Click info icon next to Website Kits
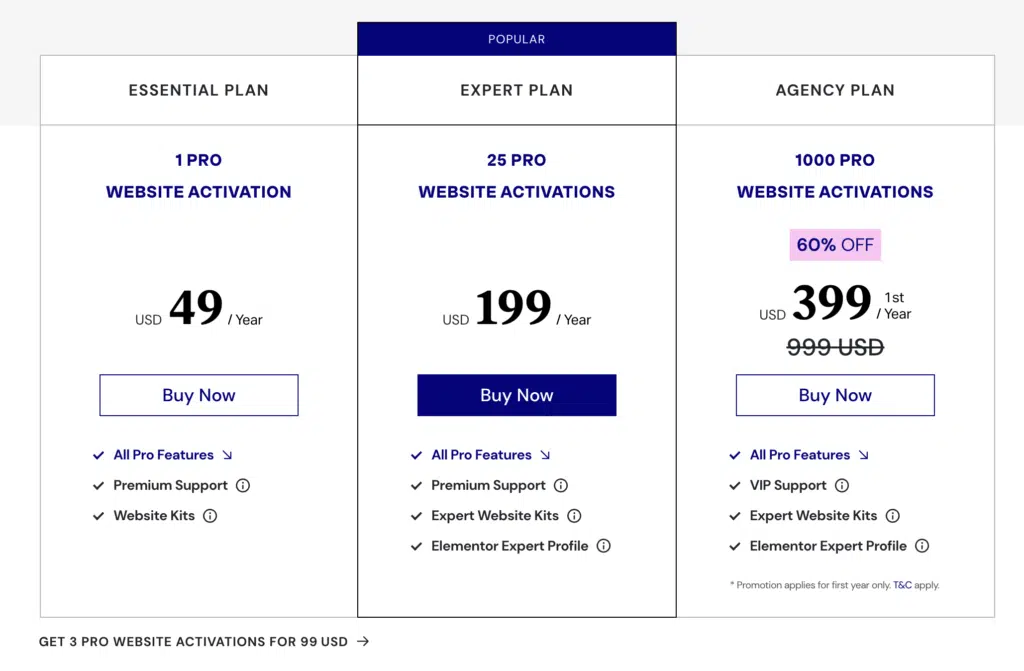 210,516
